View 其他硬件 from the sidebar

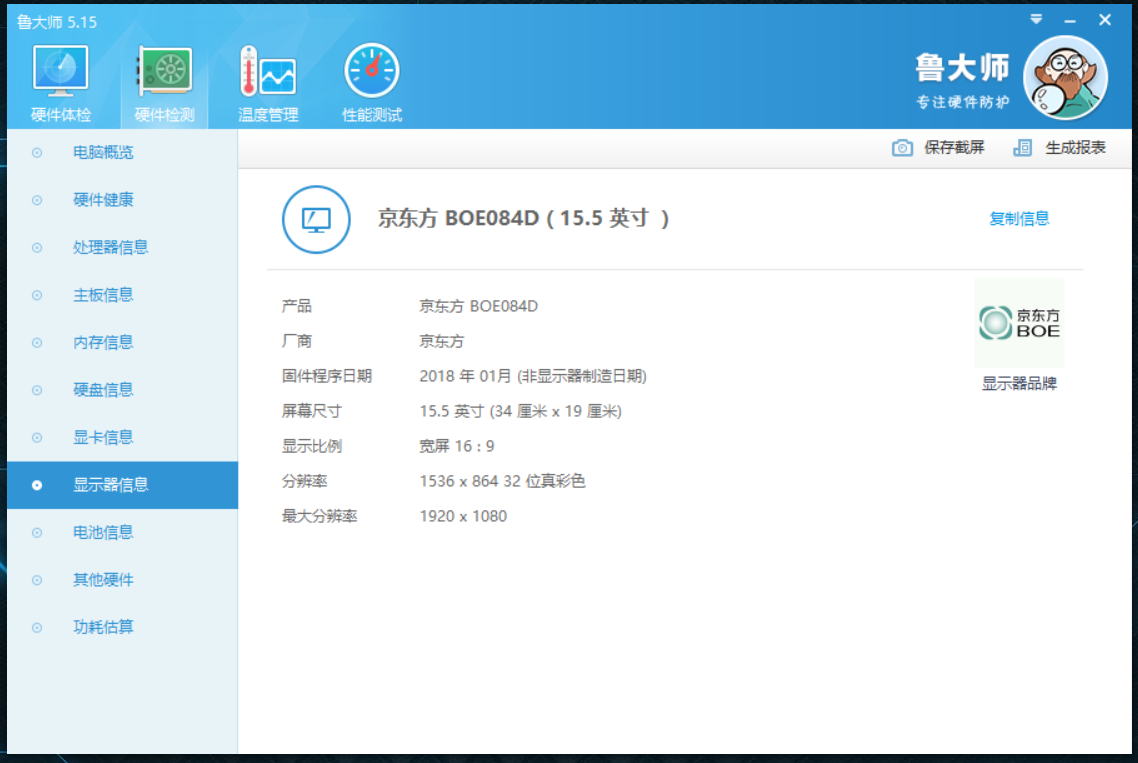tap(123, 580)
